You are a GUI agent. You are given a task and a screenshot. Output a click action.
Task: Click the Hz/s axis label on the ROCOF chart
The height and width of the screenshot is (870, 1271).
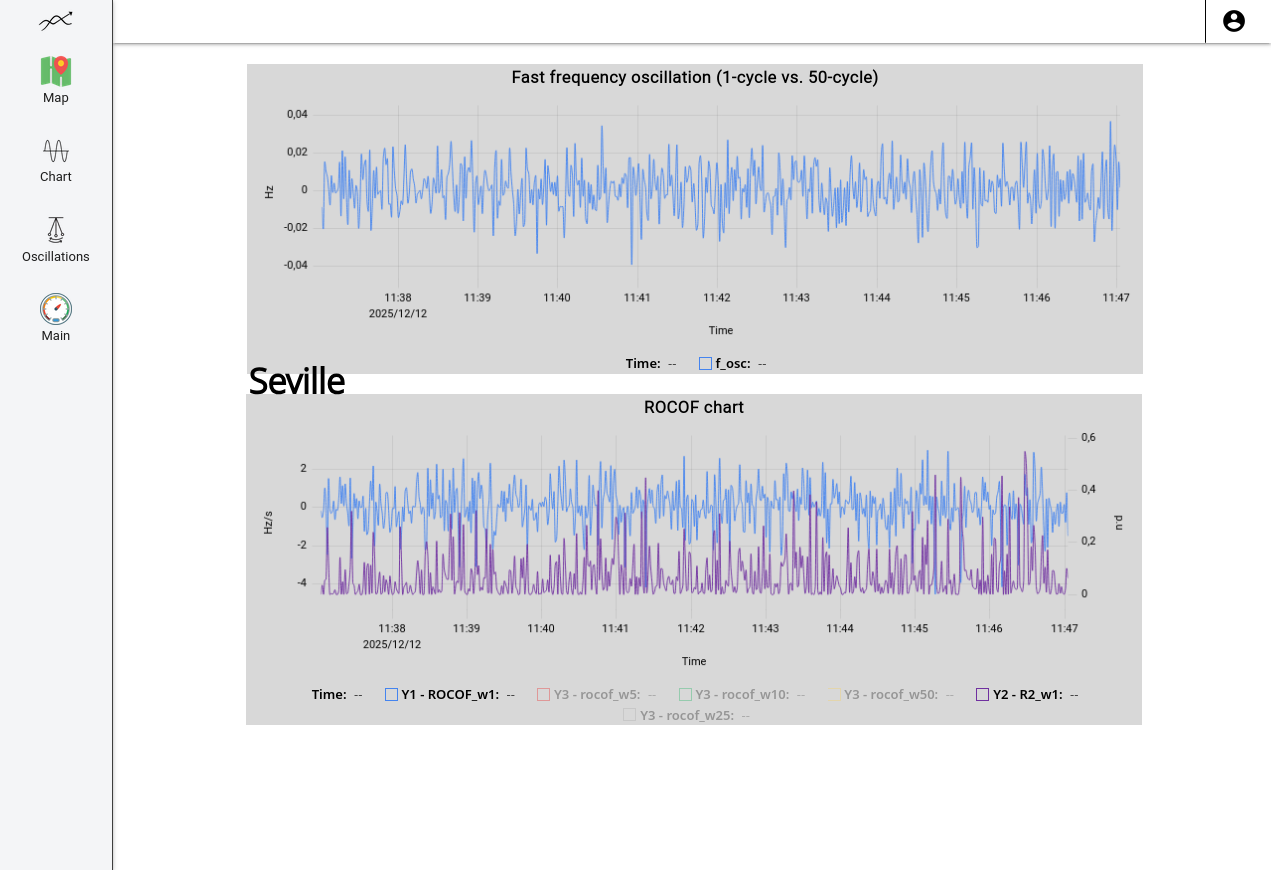click(269, 523)
